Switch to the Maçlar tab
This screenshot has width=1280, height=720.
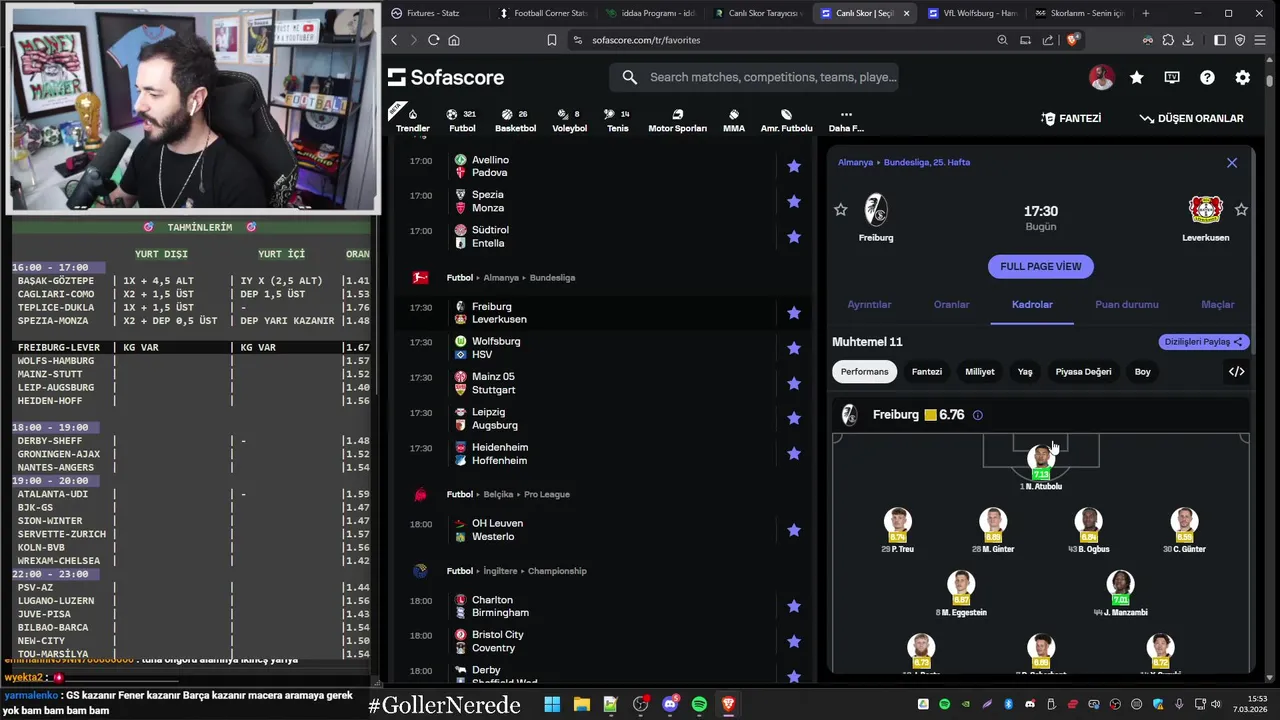[x=1217, y=304]
